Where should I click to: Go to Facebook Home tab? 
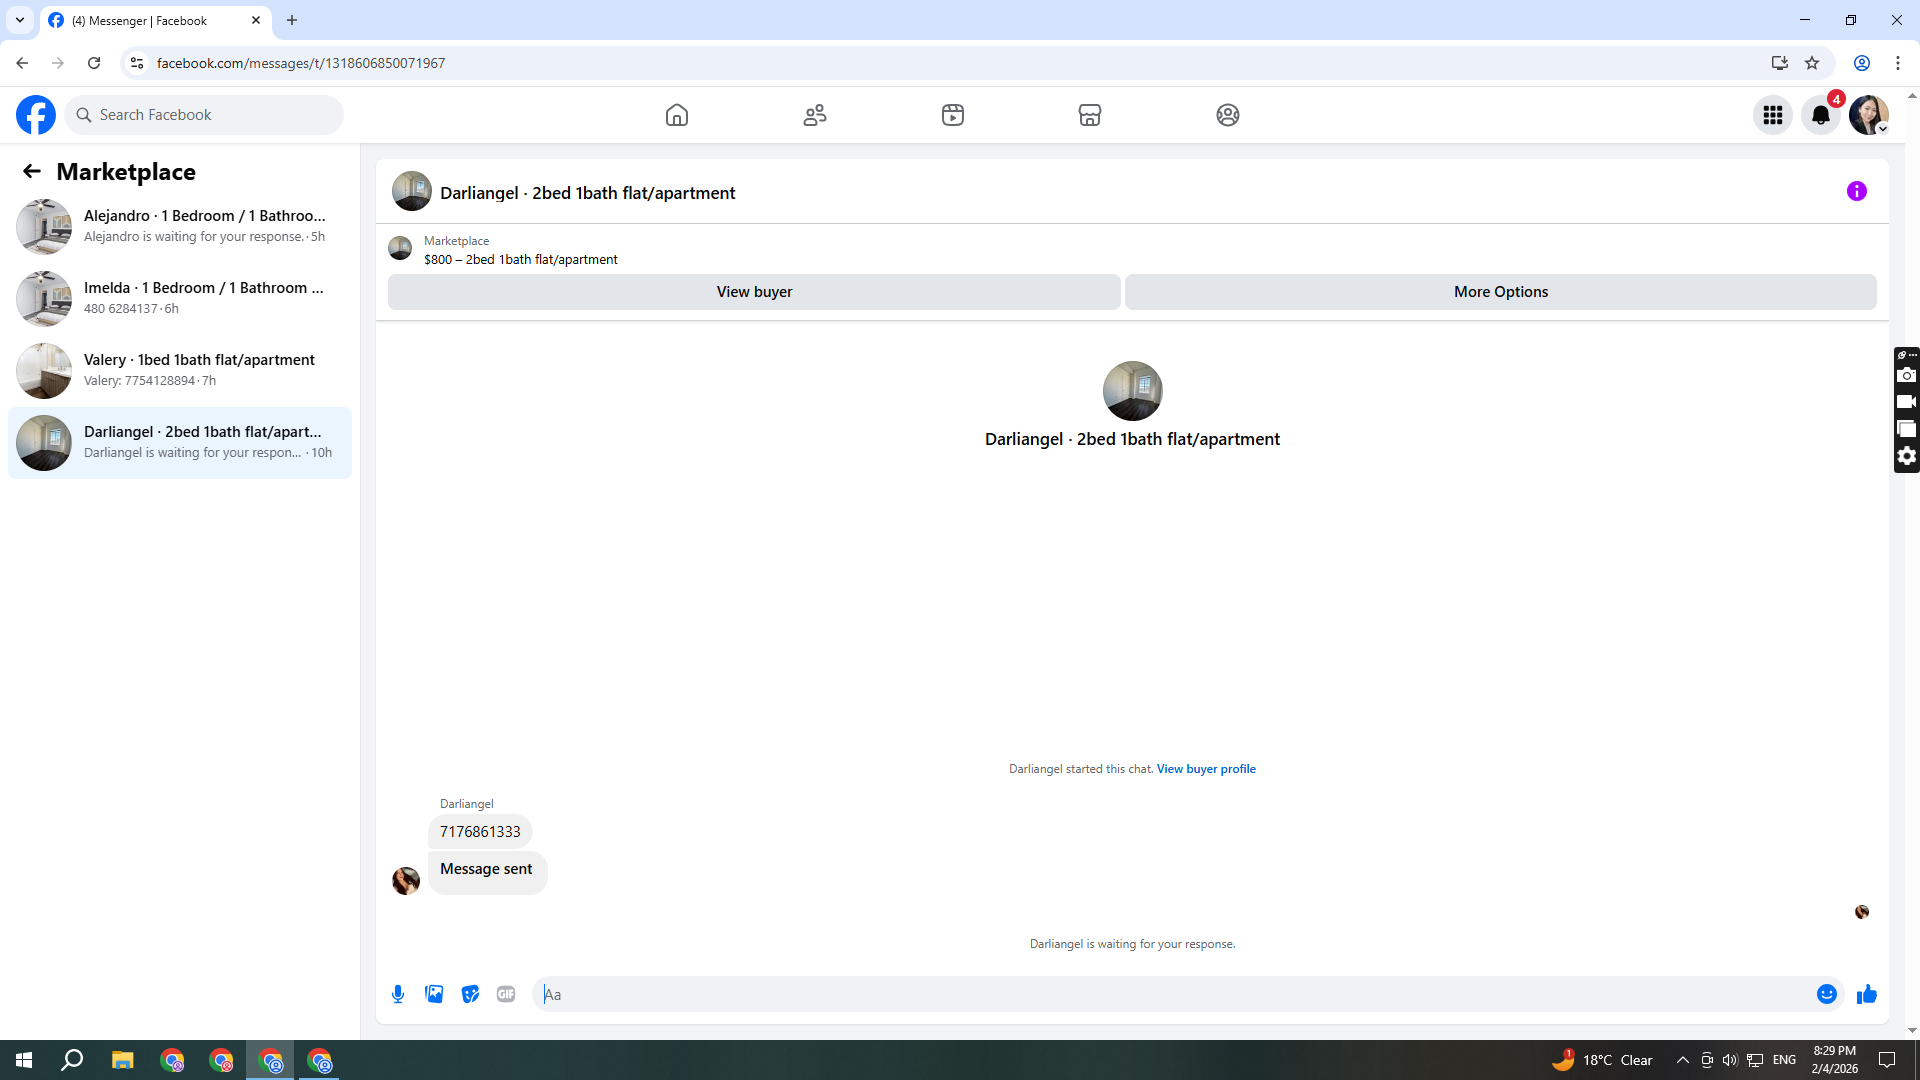pos(677,115)
